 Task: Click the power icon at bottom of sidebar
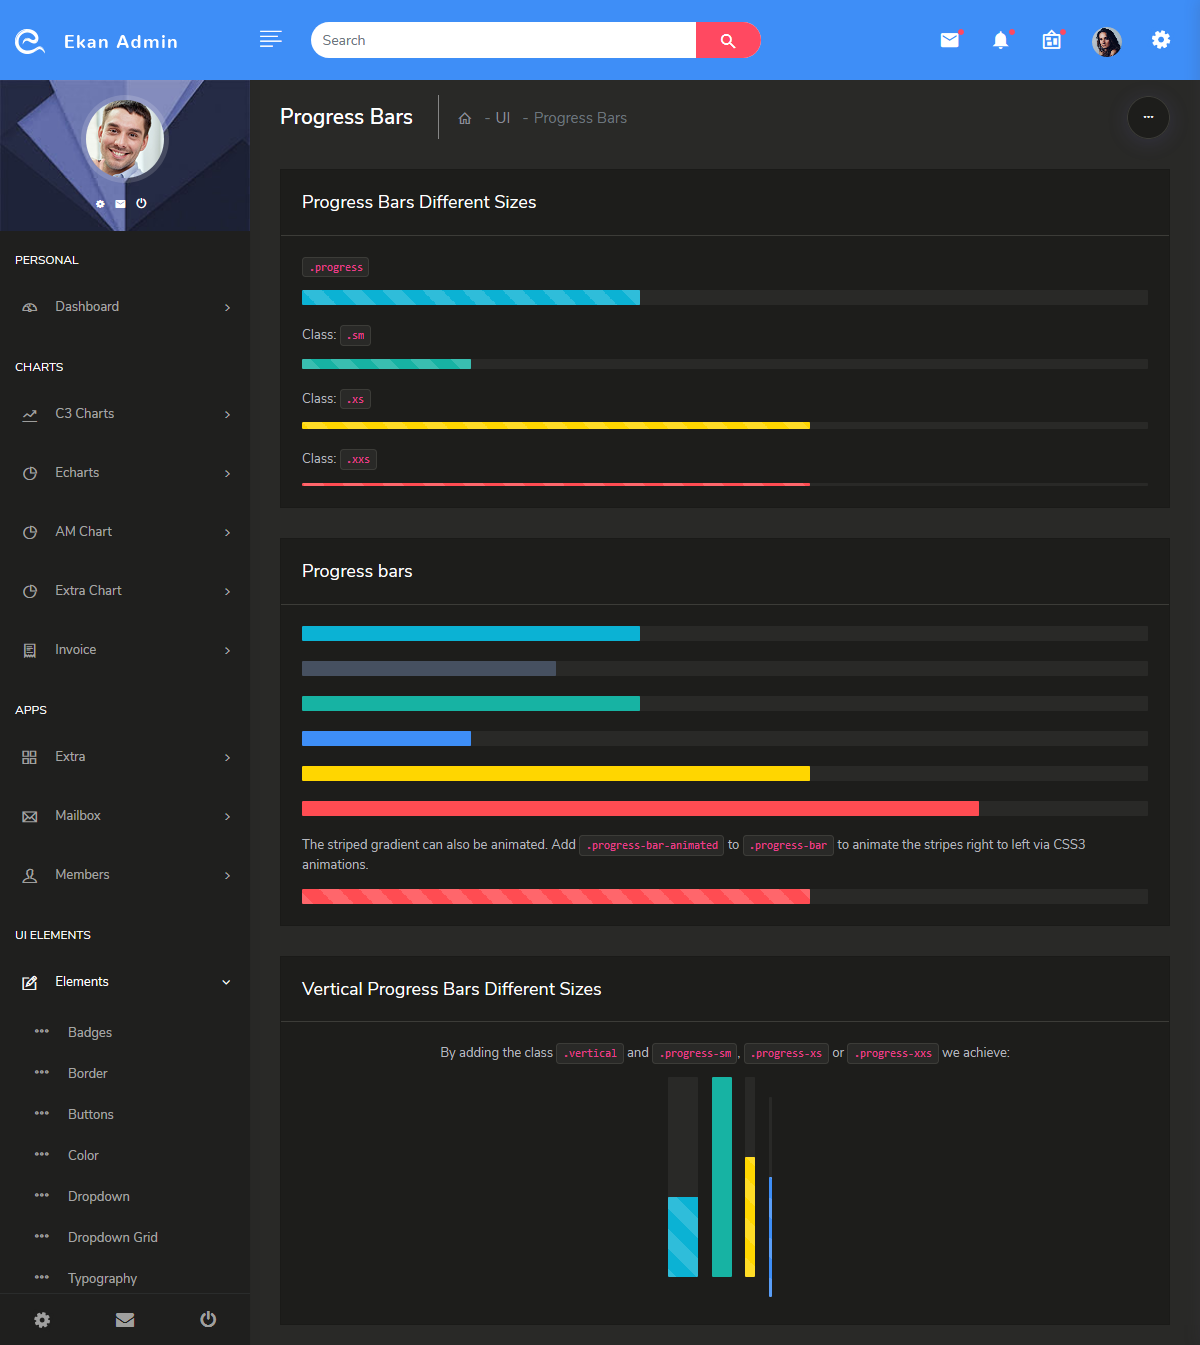click(207, 1319)
